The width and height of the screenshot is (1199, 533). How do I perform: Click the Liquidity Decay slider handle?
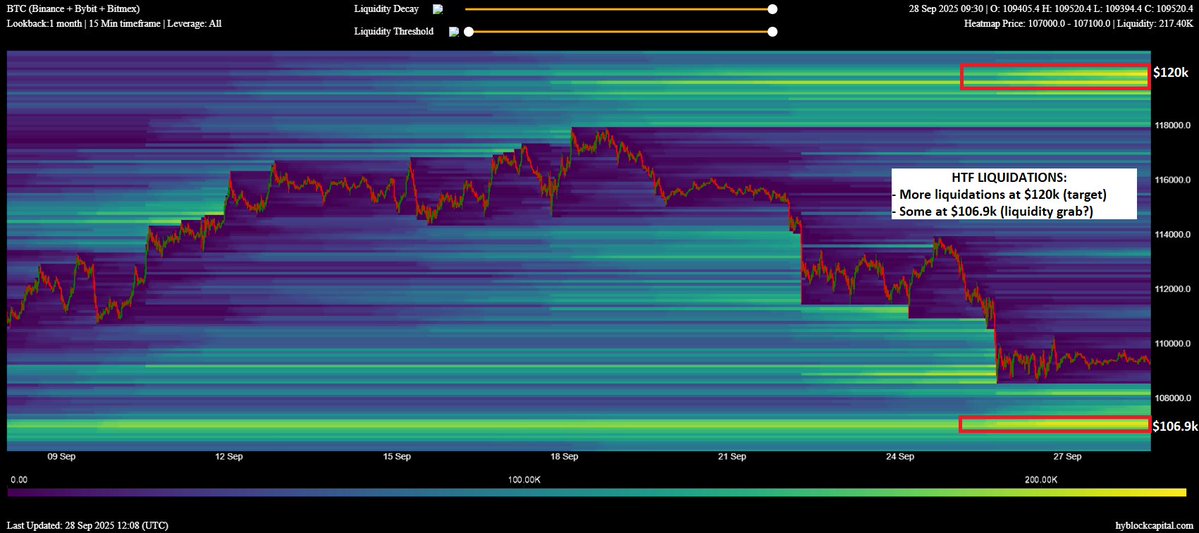[x=772, y=9]
